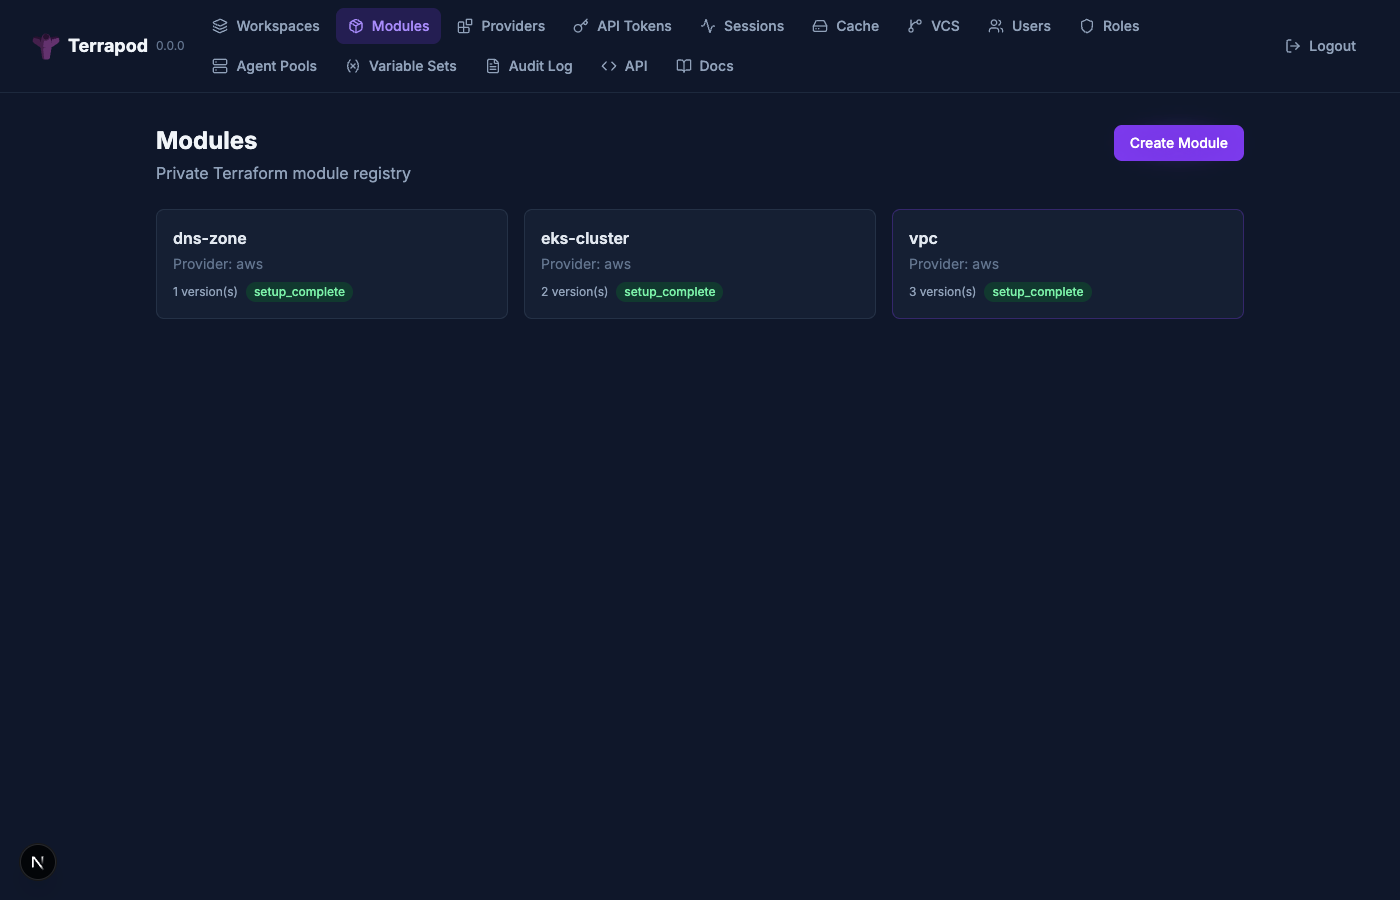Image resolution: width=1400 pixels, height=900 pixels.
Task: Click the dns-zone setup_complete badge
Action: [x=299, y=292]
